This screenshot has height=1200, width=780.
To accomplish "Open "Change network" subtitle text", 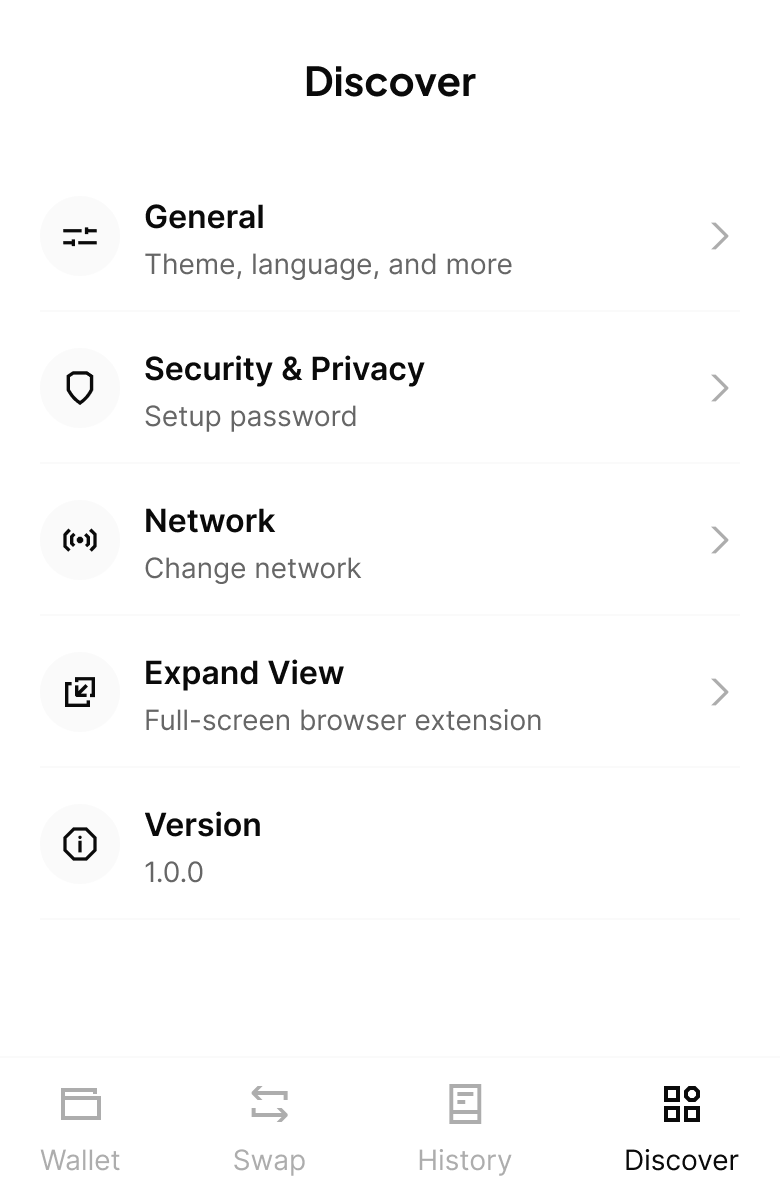I will [x=252, y=568].
